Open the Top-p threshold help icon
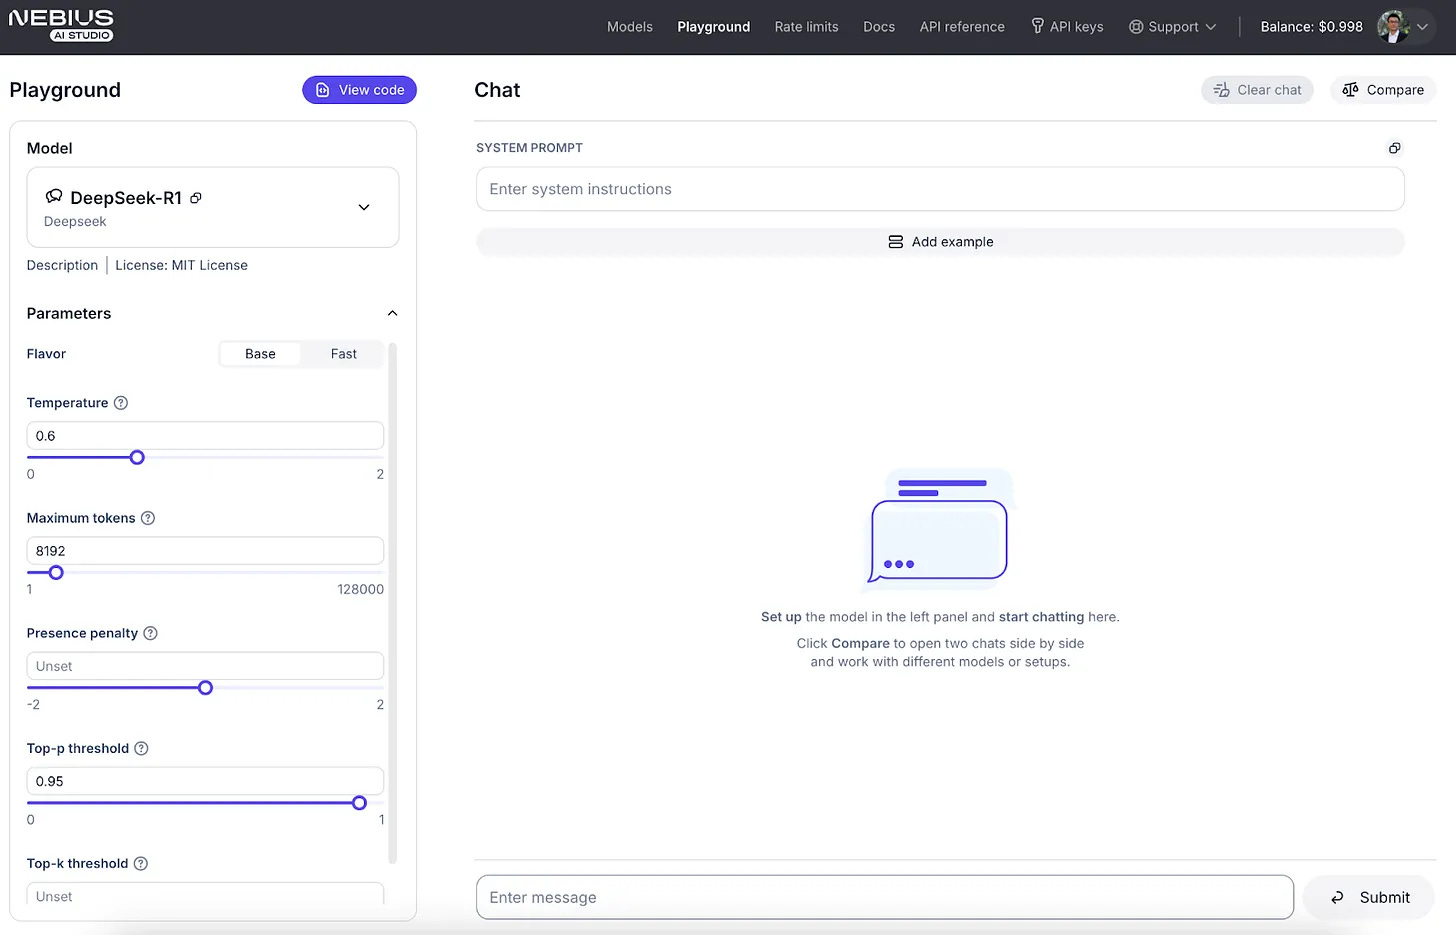The width and height of the screenshot is (1456, 935). click(x=142, y=748)
